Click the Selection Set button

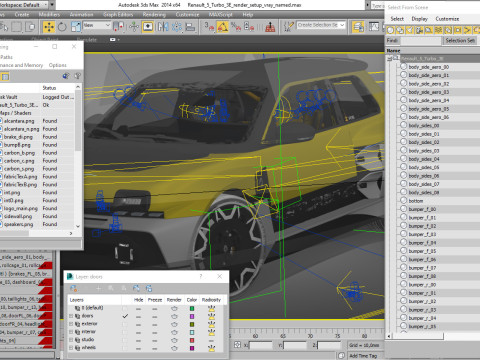coord(460,41)
